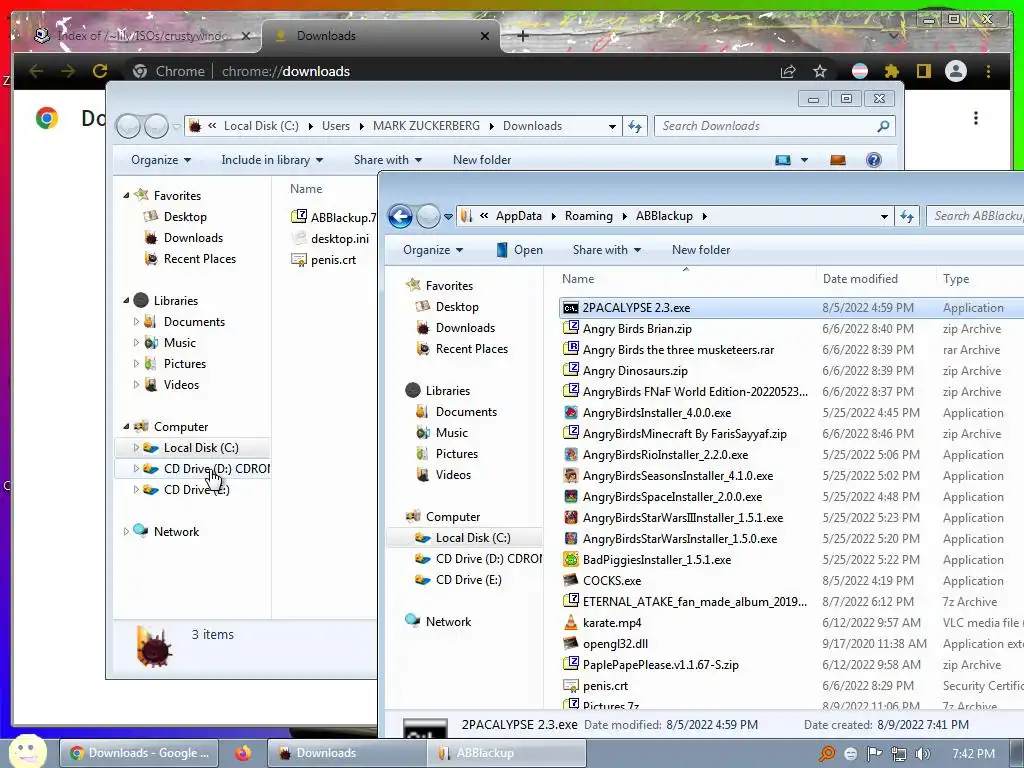Select CD Drive (E:) in ABBlackup sidebar
1024x768 pixels.
click(458, 580)
